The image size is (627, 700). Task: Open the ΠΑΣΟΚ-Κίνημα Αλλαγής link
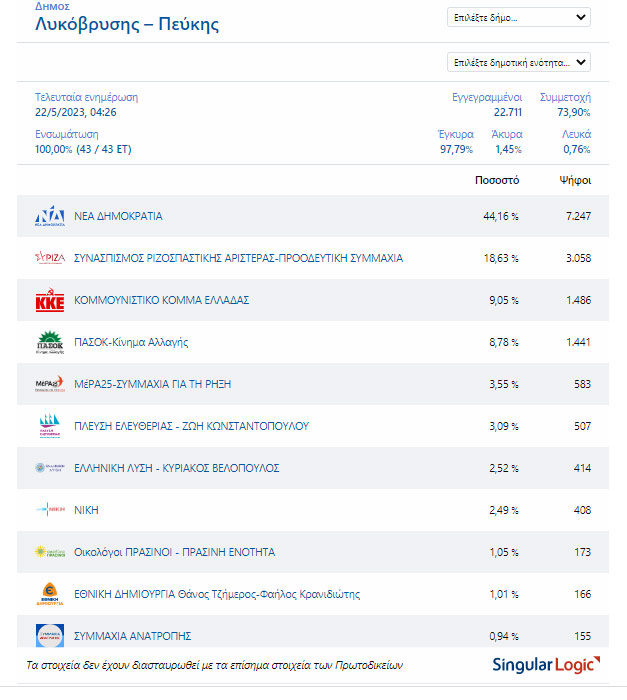[x=131, y=342]
